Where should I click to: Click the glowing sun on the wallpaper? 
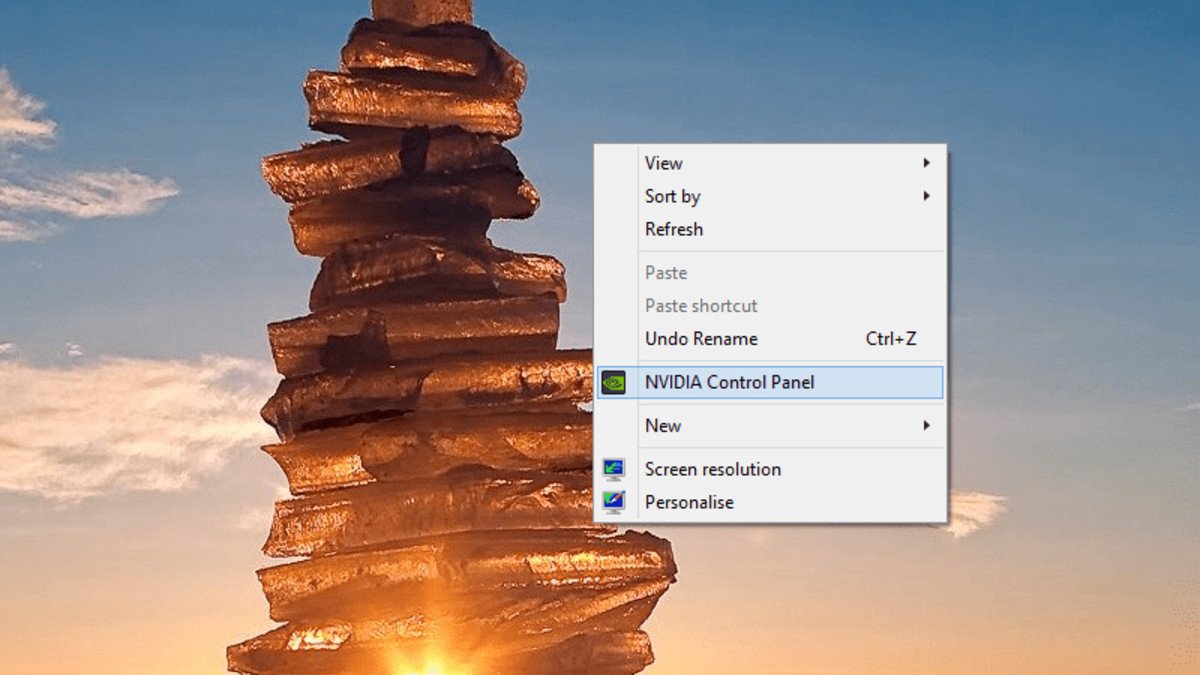[x=432, y=660]
